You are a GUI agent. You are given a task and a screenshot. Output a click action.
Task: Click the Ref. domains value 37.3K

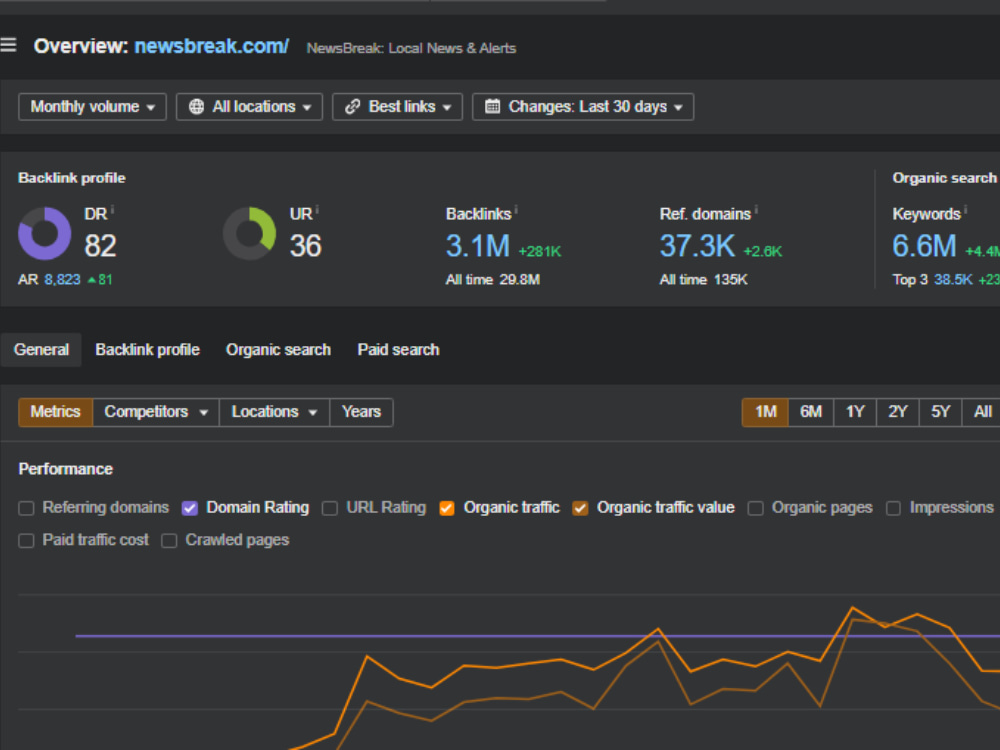pyautogui.click(x=697, y=246)
